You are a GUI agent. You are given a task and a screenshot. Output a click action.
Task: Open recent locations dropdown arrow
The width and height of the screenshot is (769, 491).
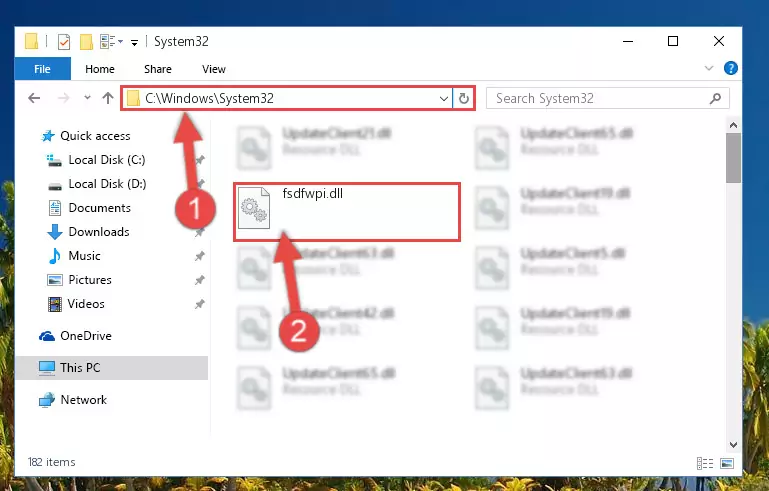(87, 98)
